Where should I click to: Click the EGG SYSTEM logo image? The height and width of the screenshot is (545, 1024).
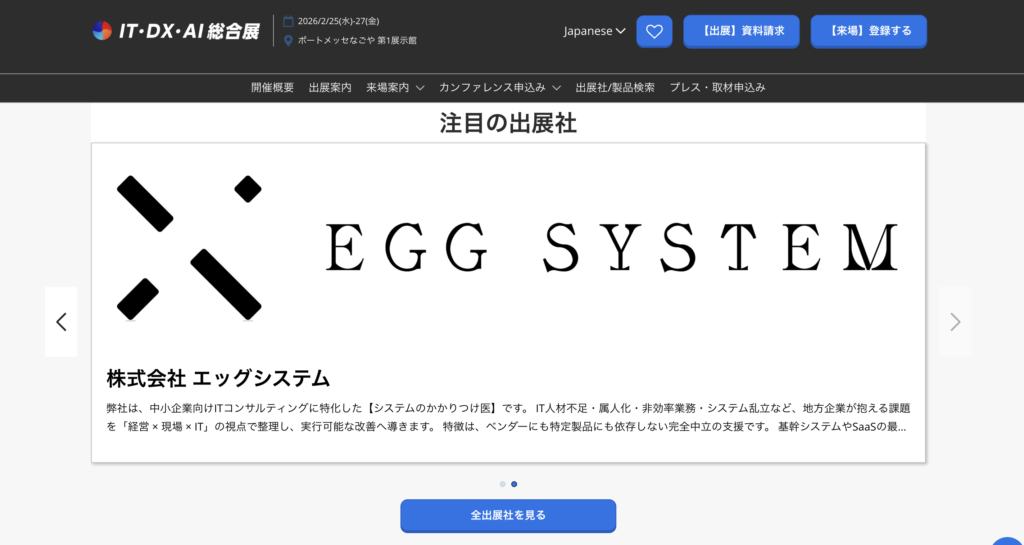tap(508, 247)
